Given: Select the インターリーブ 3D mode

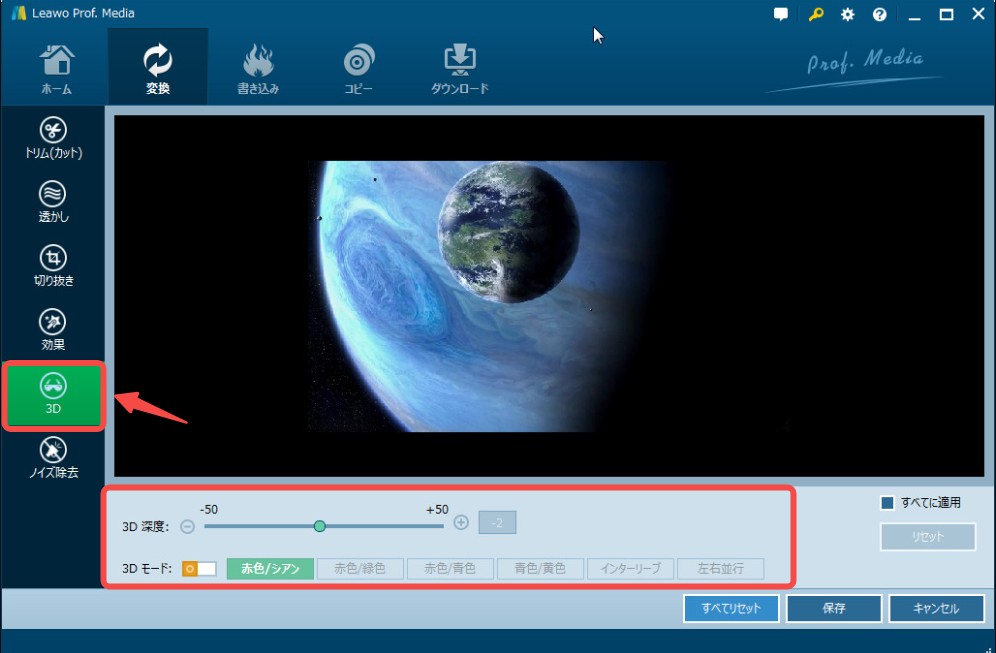Looking at the screenshot, I should (631, 569).
